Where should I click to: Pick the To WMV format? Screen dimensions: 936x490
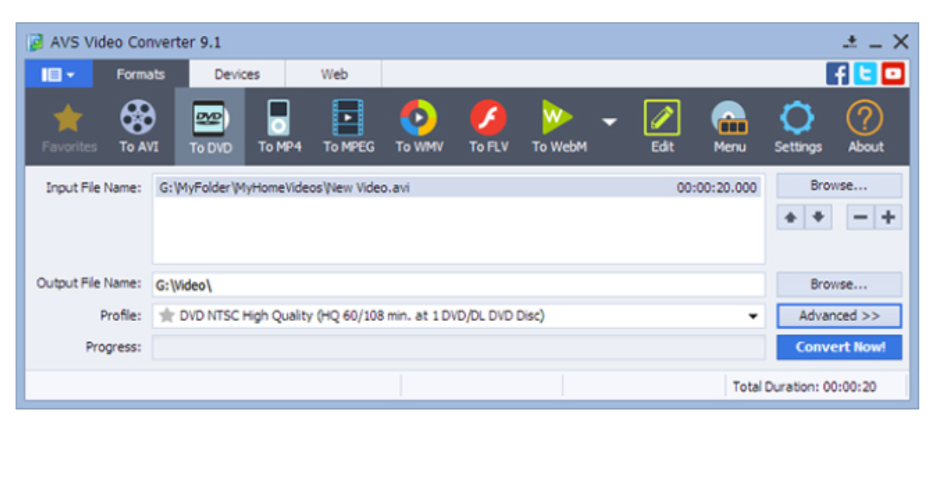[x=419, y=127]
